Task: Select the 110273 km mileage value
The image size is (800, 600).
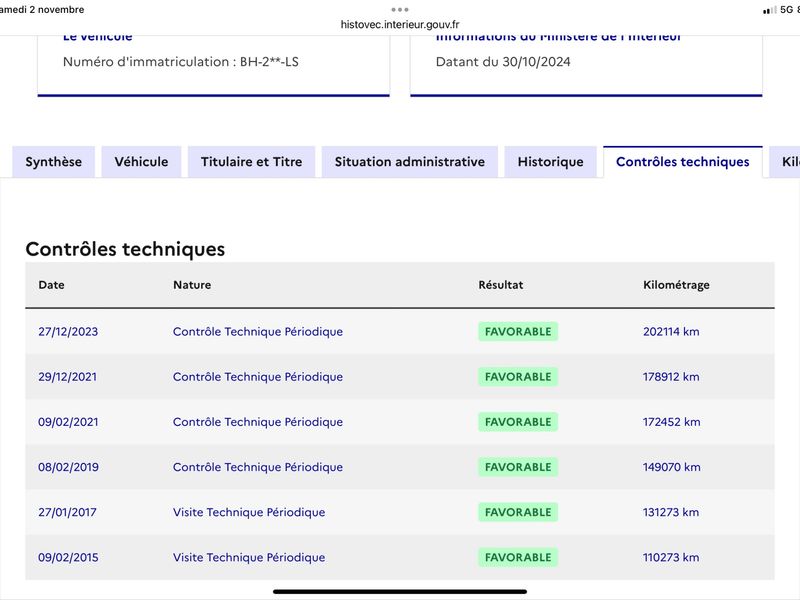Action: point(671,557)
